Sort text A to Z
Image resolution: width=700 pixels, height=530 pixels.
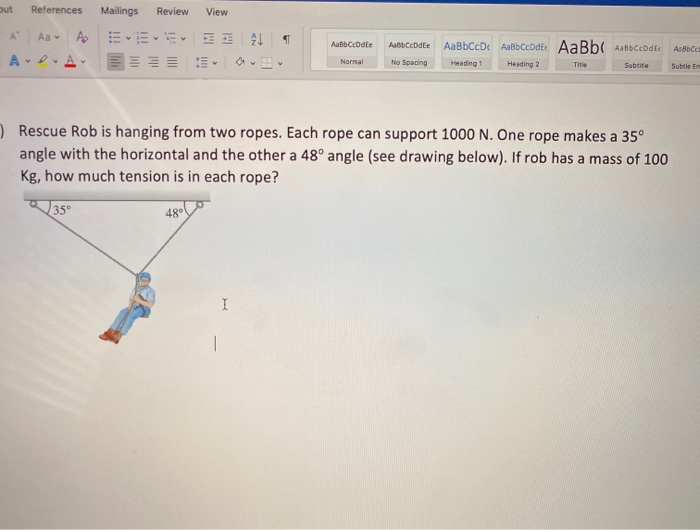pos(257,40)
